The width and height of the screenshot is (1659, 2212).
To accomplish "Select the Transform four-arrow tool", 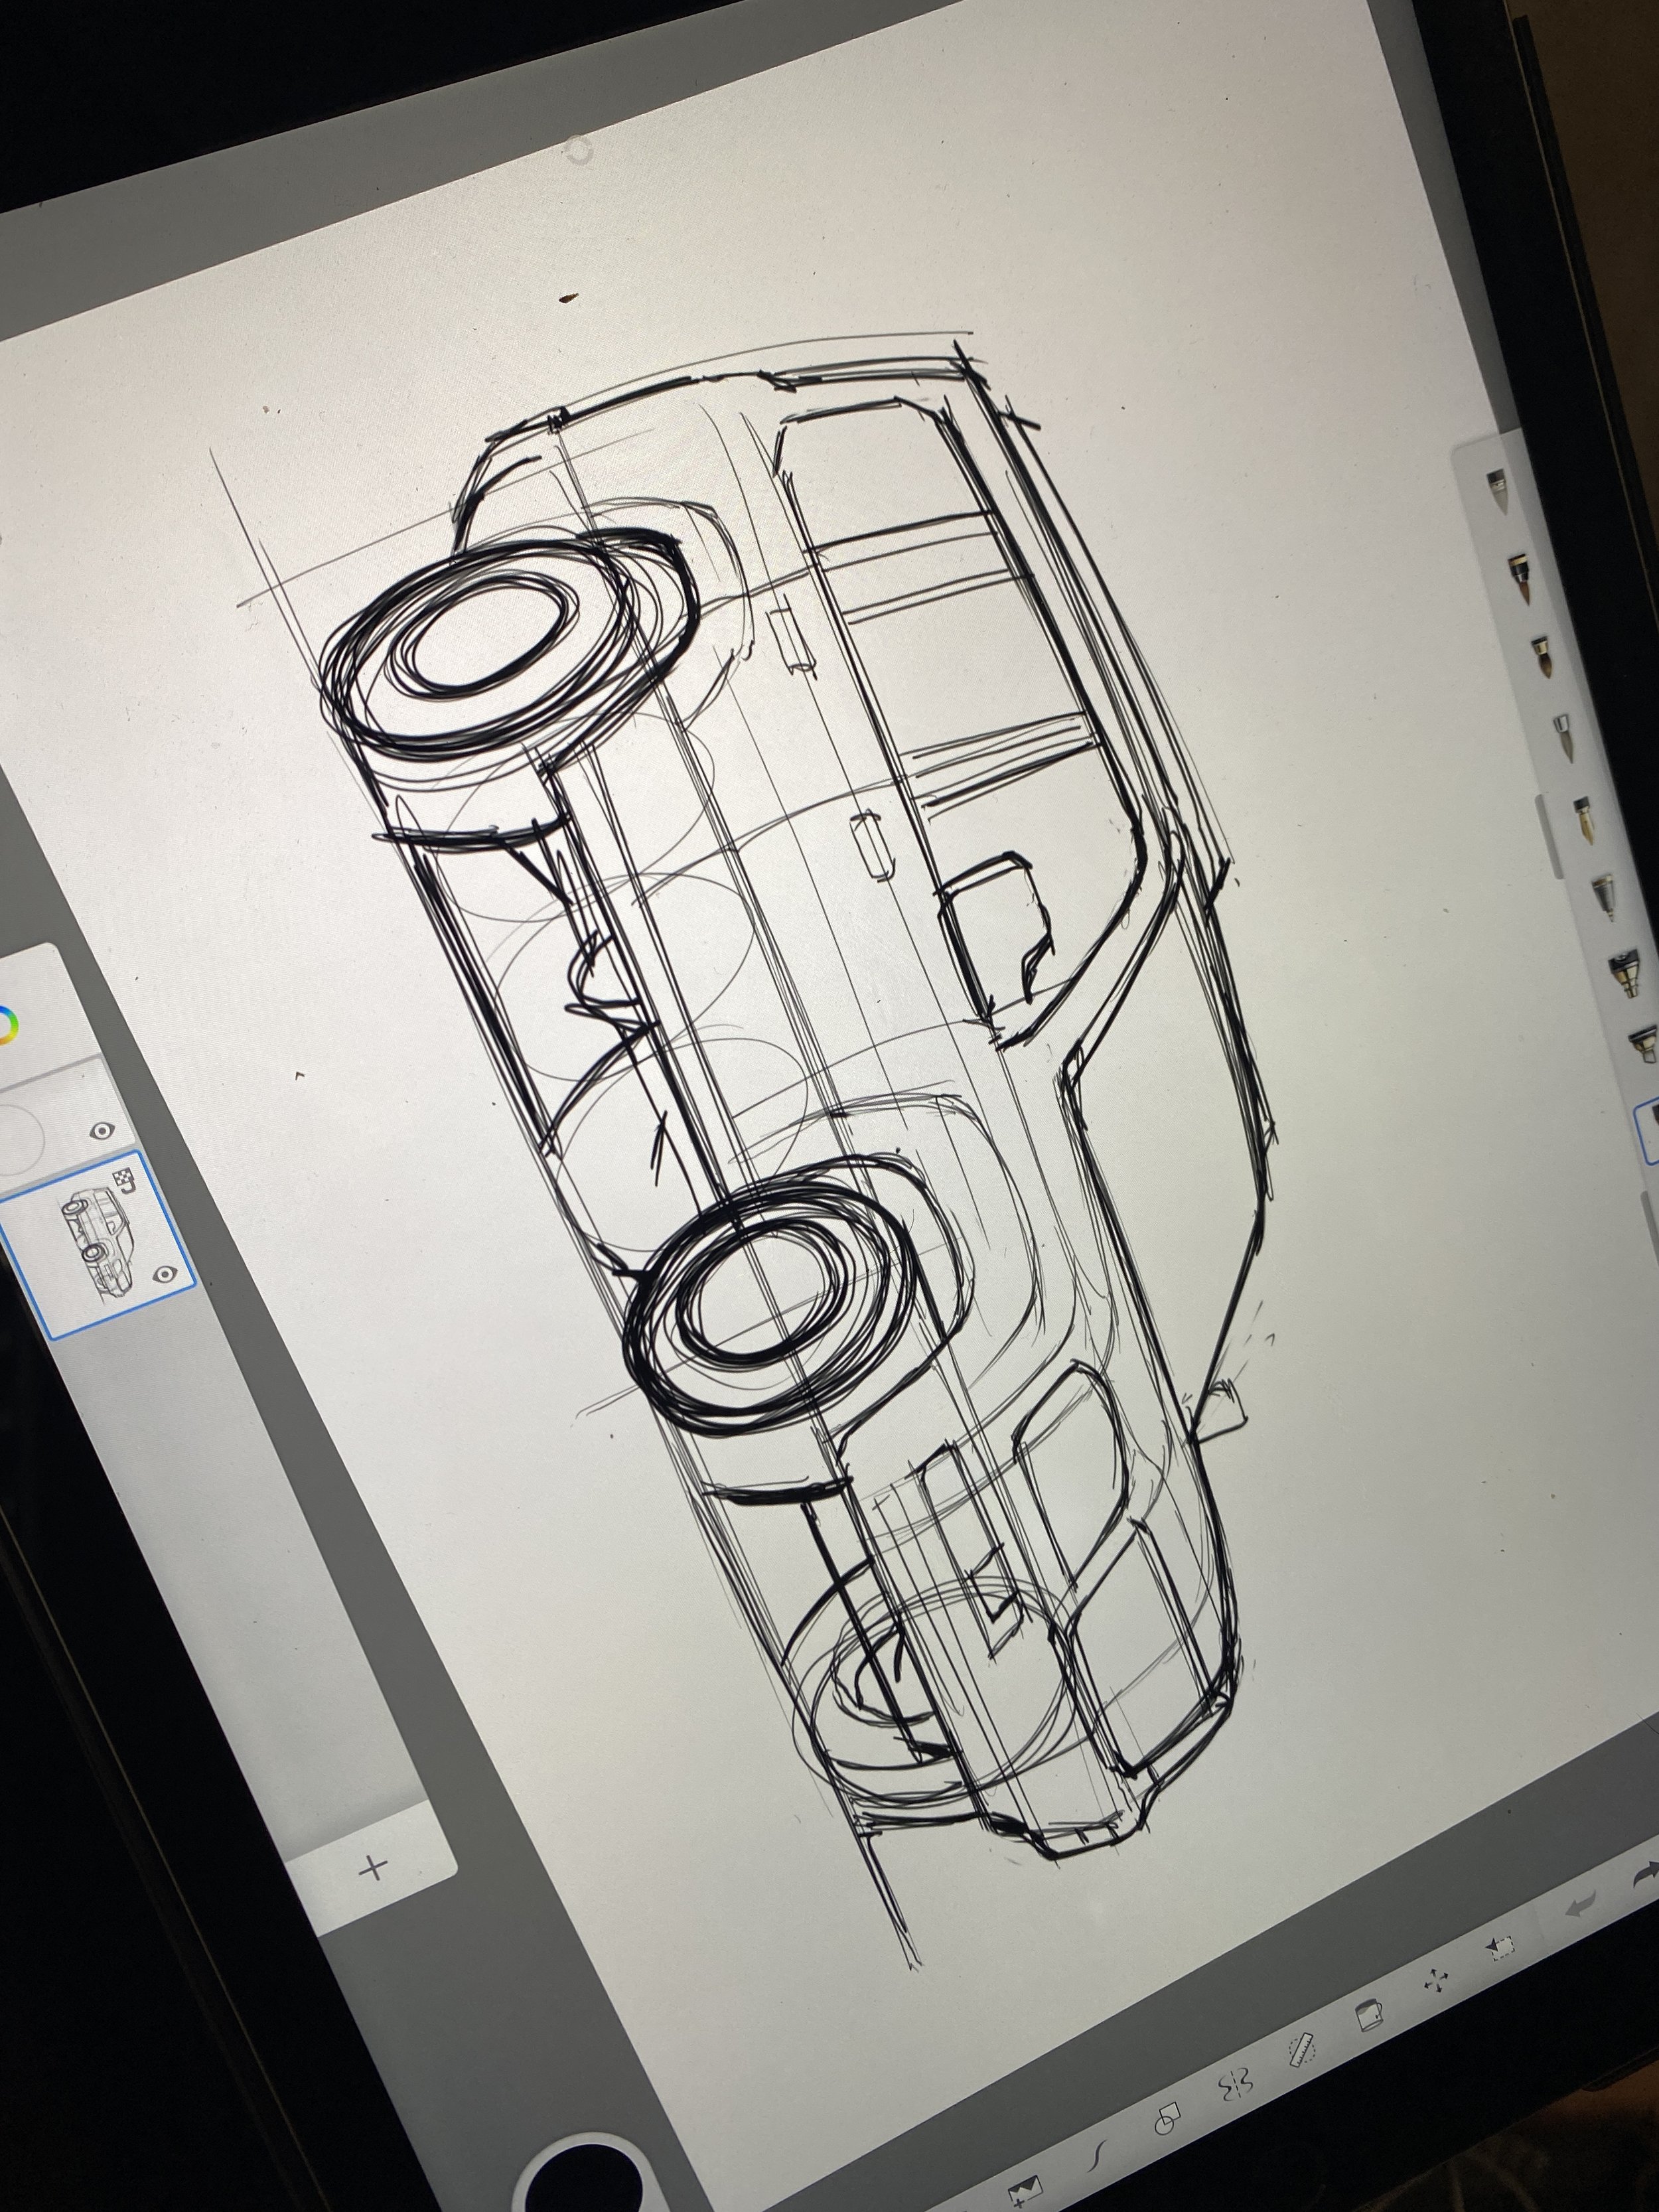I will point(1437,1981).
